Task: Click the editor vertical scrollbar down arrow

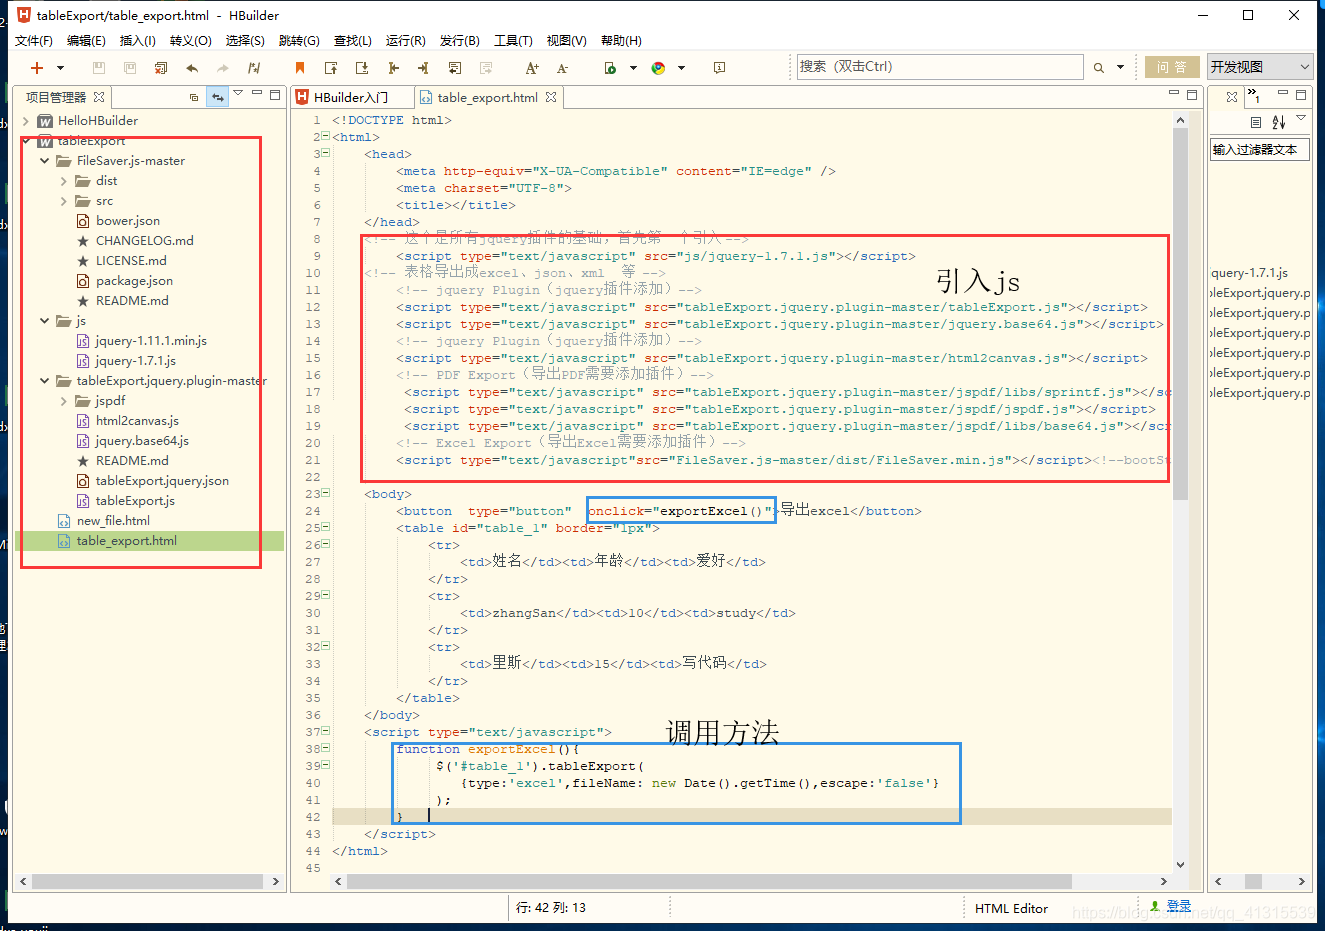Action: [x=1180, y=864]
